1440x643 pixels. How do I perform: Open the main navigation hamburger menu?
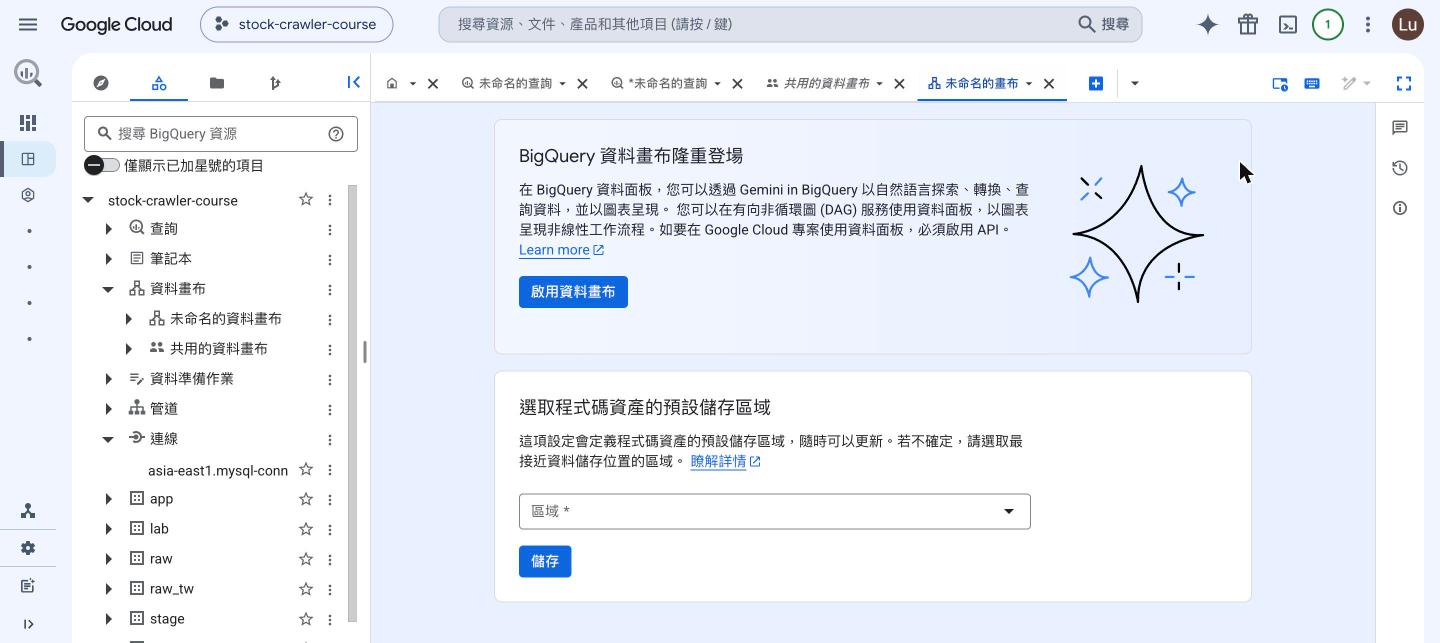coord(28,24)
